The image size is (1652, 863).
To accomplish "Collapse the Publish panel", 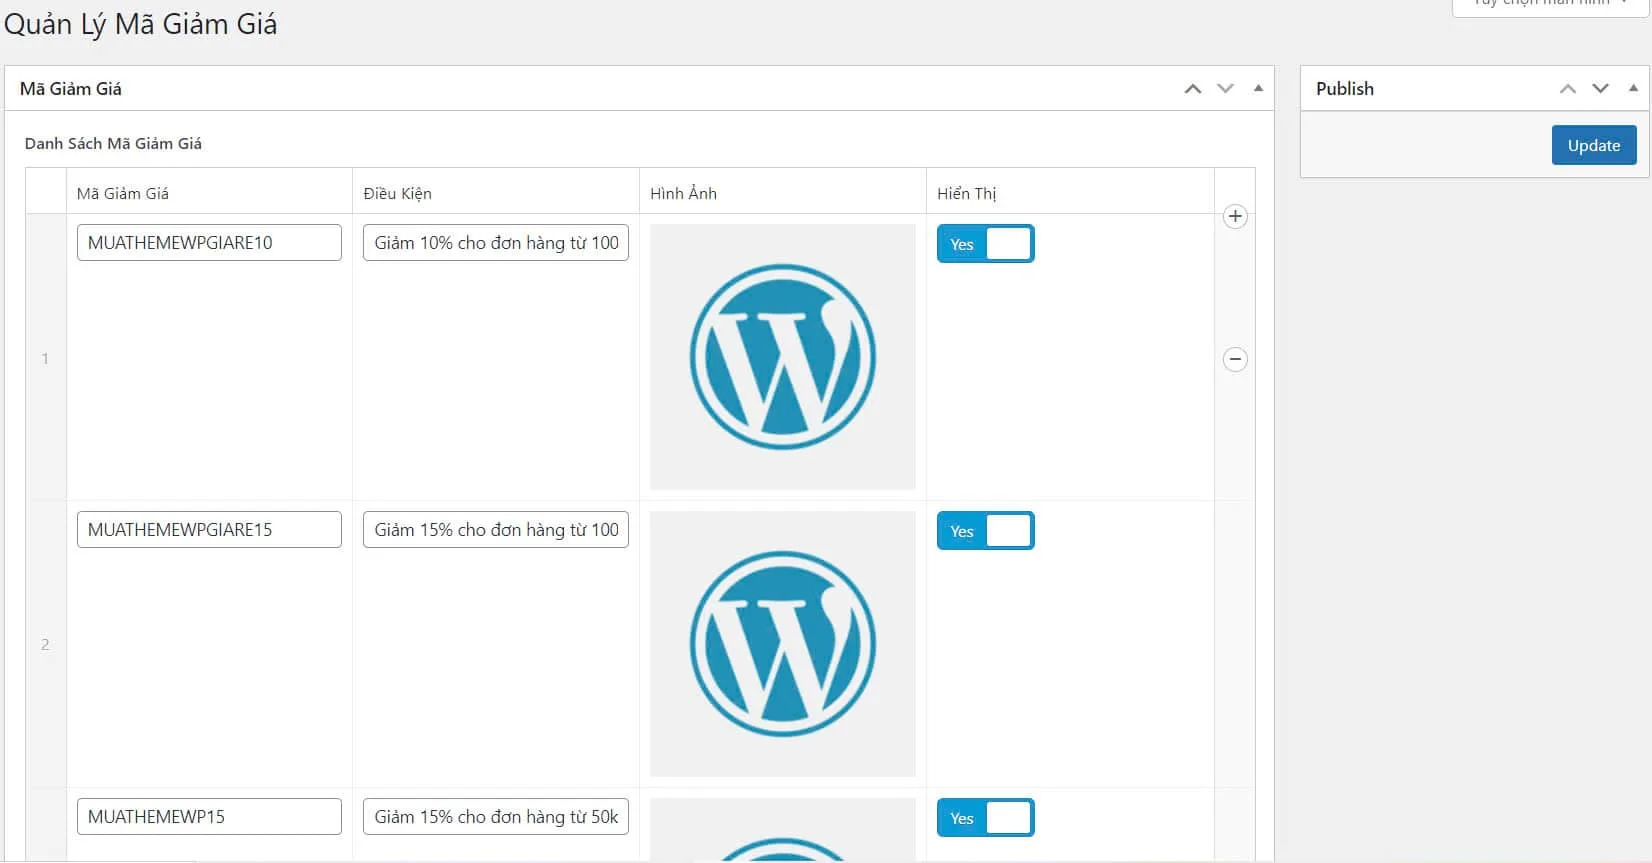I will click(1633, 89).
